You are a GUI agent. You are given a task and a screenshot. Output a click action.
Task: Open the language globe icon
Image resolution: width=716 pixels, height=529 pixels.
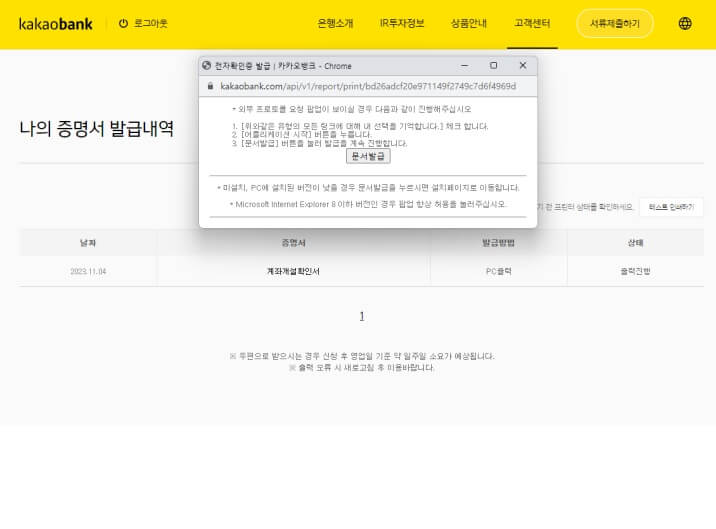pyautogui.click(x=685, y=23)
